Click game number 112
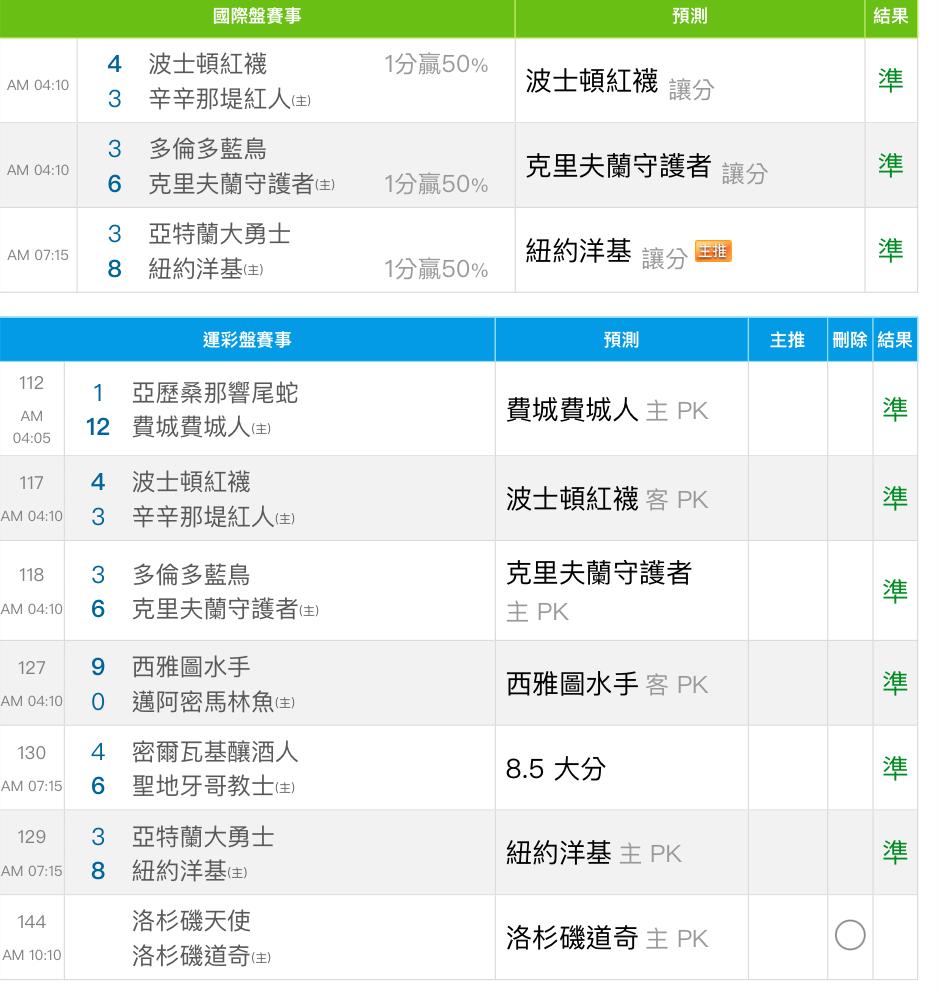This screenshot has height=999, width=938. click(x=31, y=383)
